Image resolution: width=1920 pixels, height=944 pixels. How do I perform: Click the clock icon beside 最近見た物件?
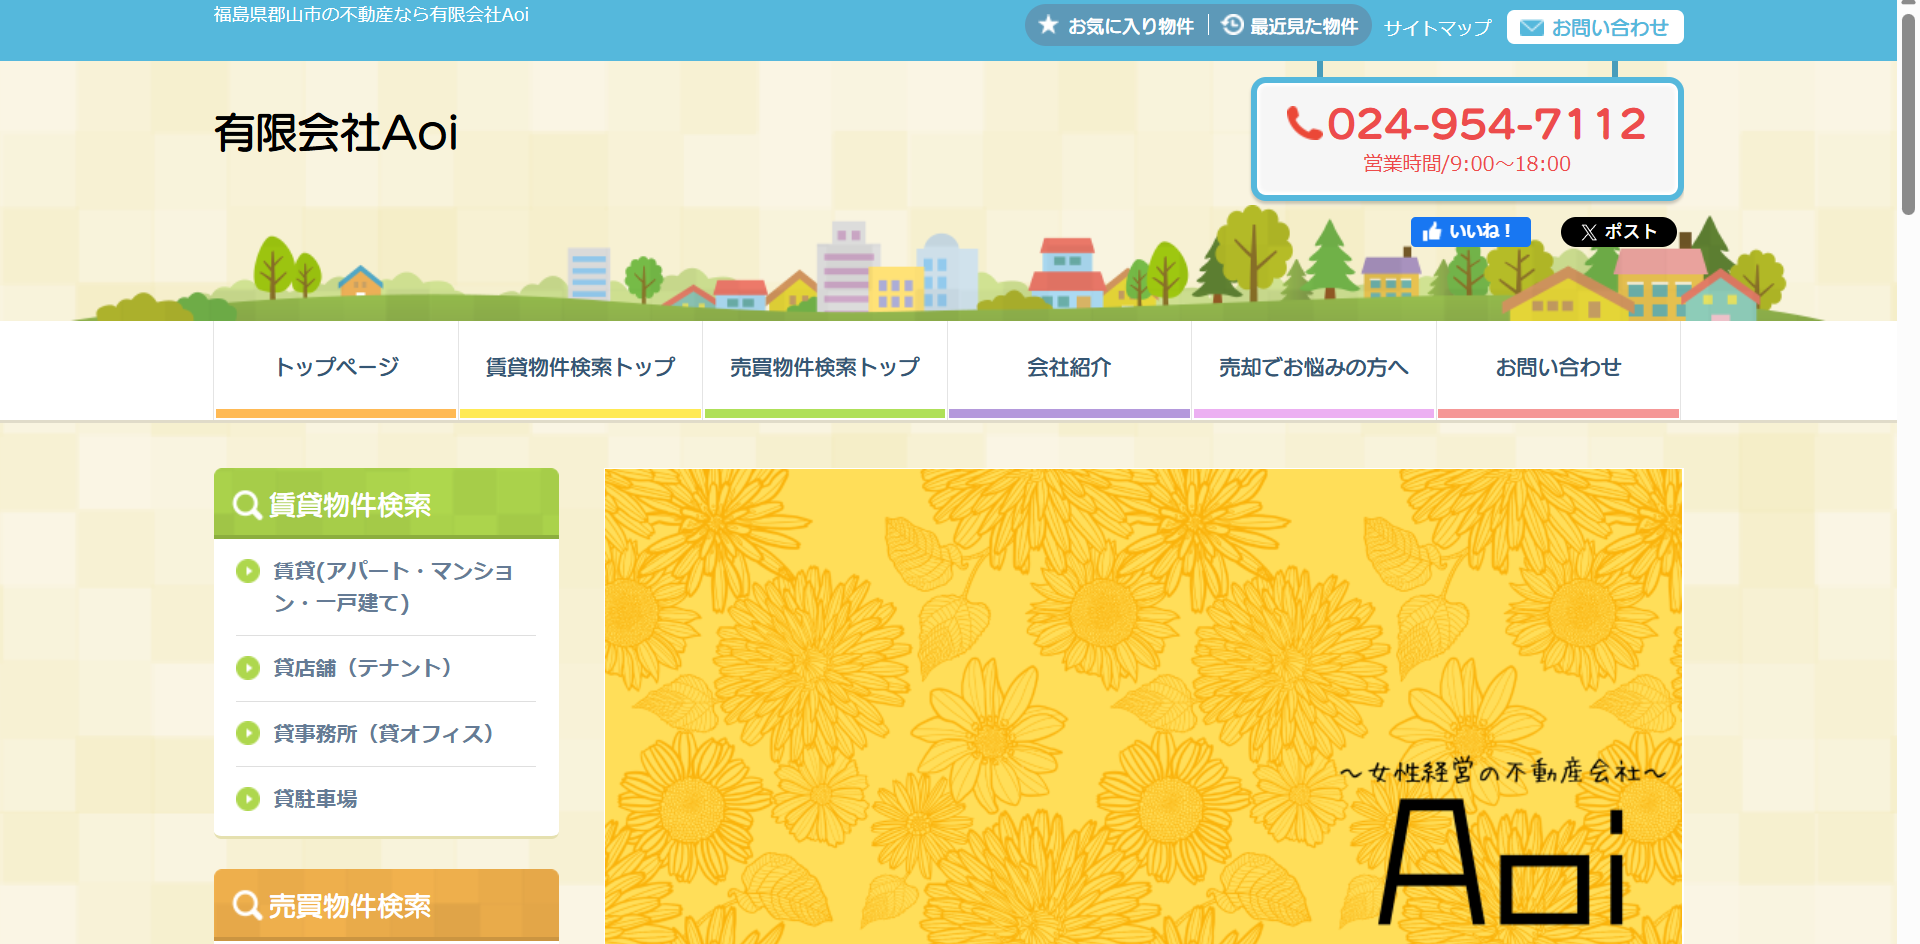coord(1233,25)
